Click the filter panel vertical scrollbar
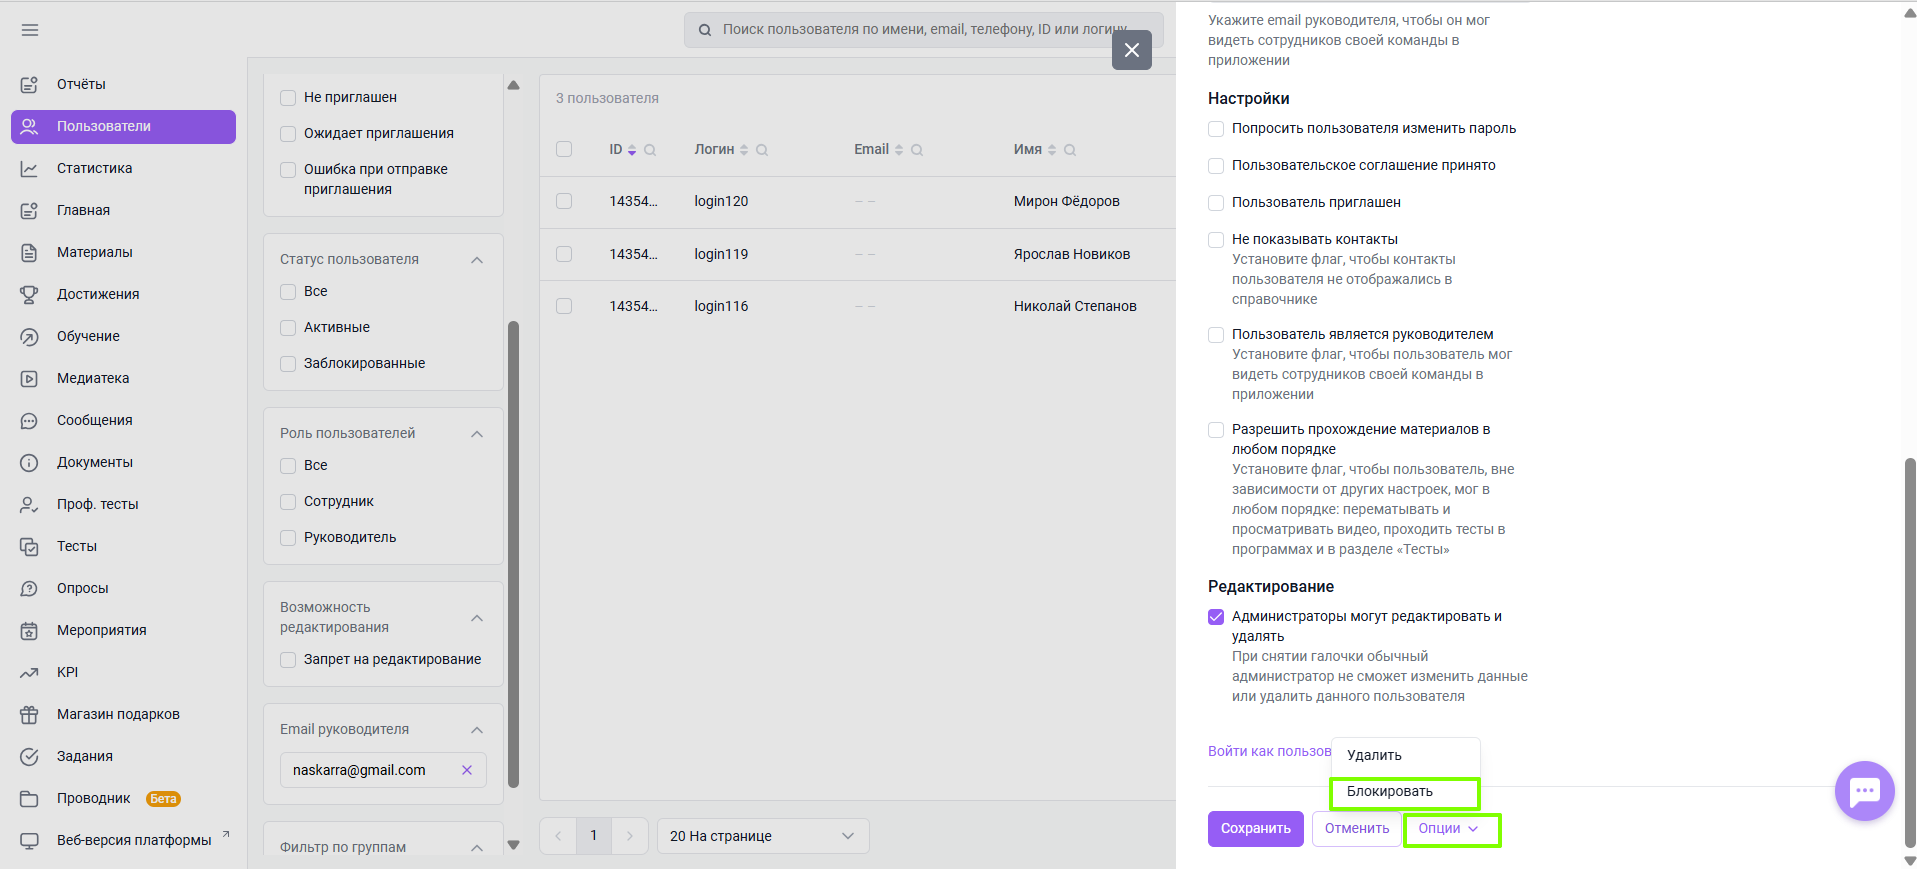Screen dimensions: 1917x869 point(514,554)
